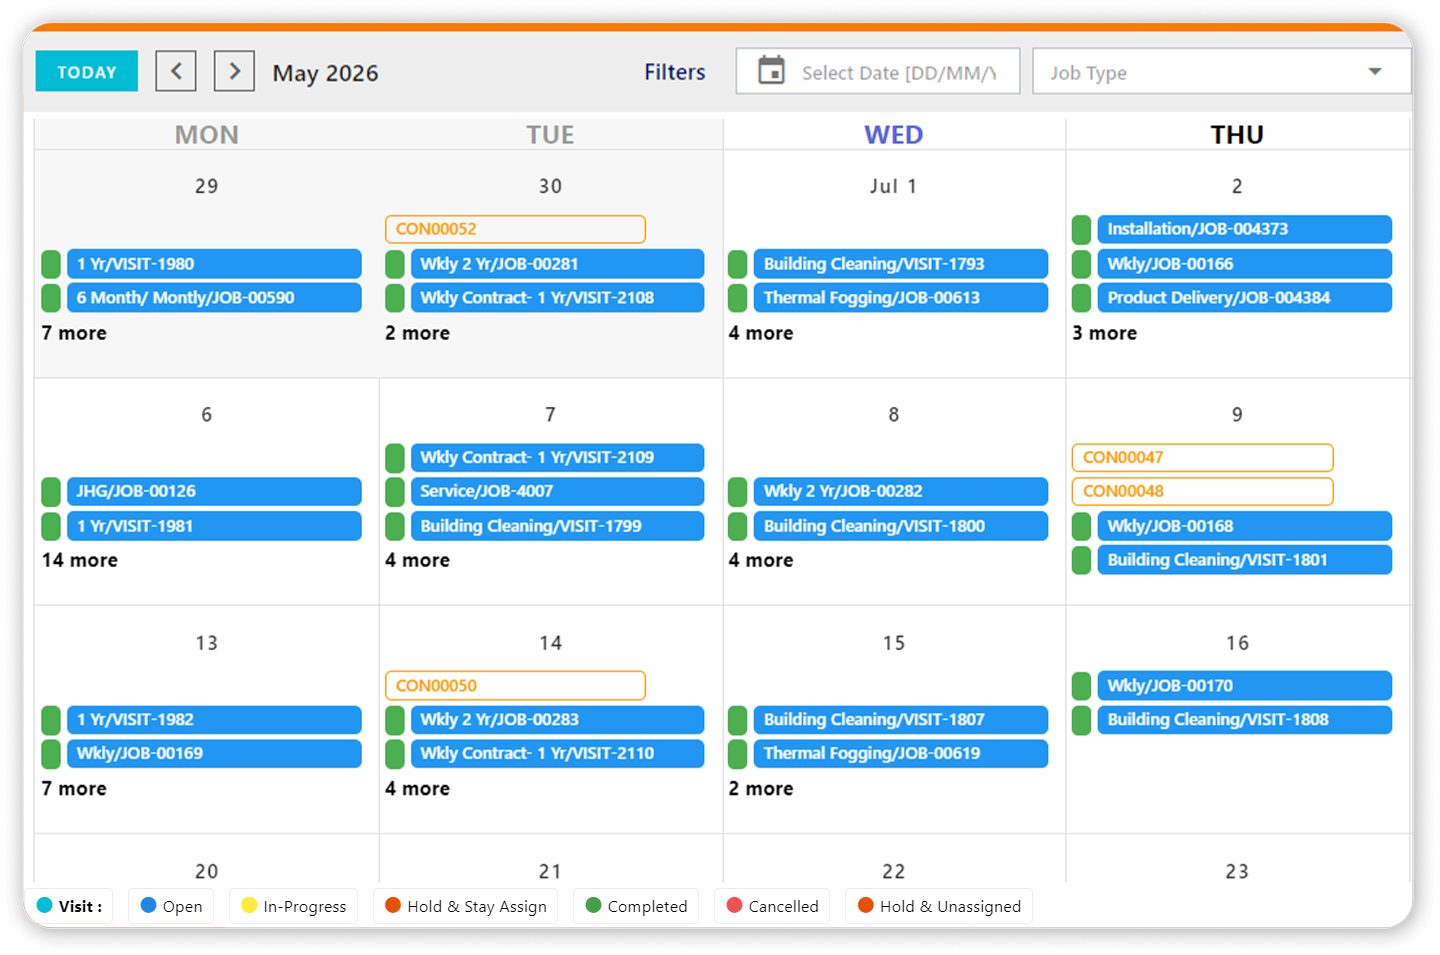Click the Open status legend item

coord(172,906)
